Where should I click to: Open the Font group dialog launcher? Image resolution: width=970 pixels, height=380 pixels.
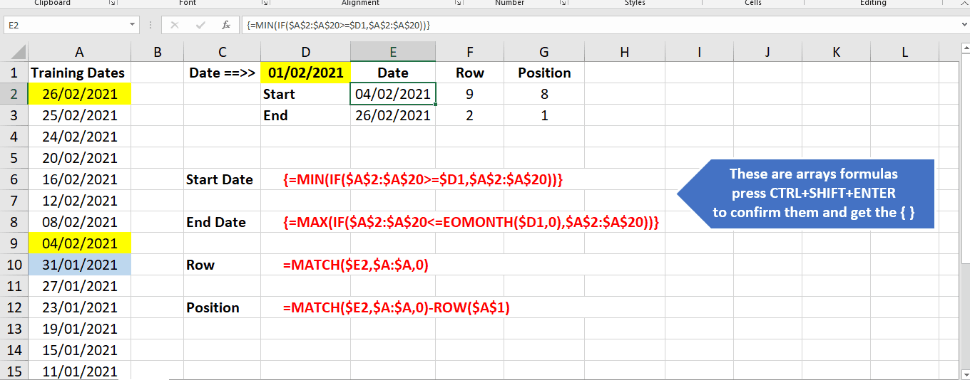[x=265, y=2]
